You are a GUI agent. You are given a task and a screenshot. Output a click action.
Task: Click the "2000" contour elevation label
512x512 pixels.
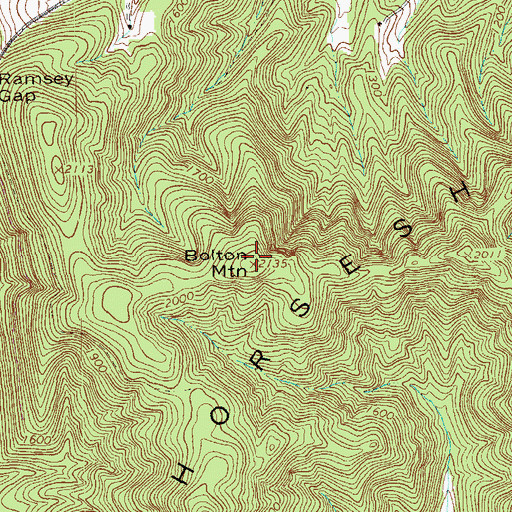pos(179,299)
